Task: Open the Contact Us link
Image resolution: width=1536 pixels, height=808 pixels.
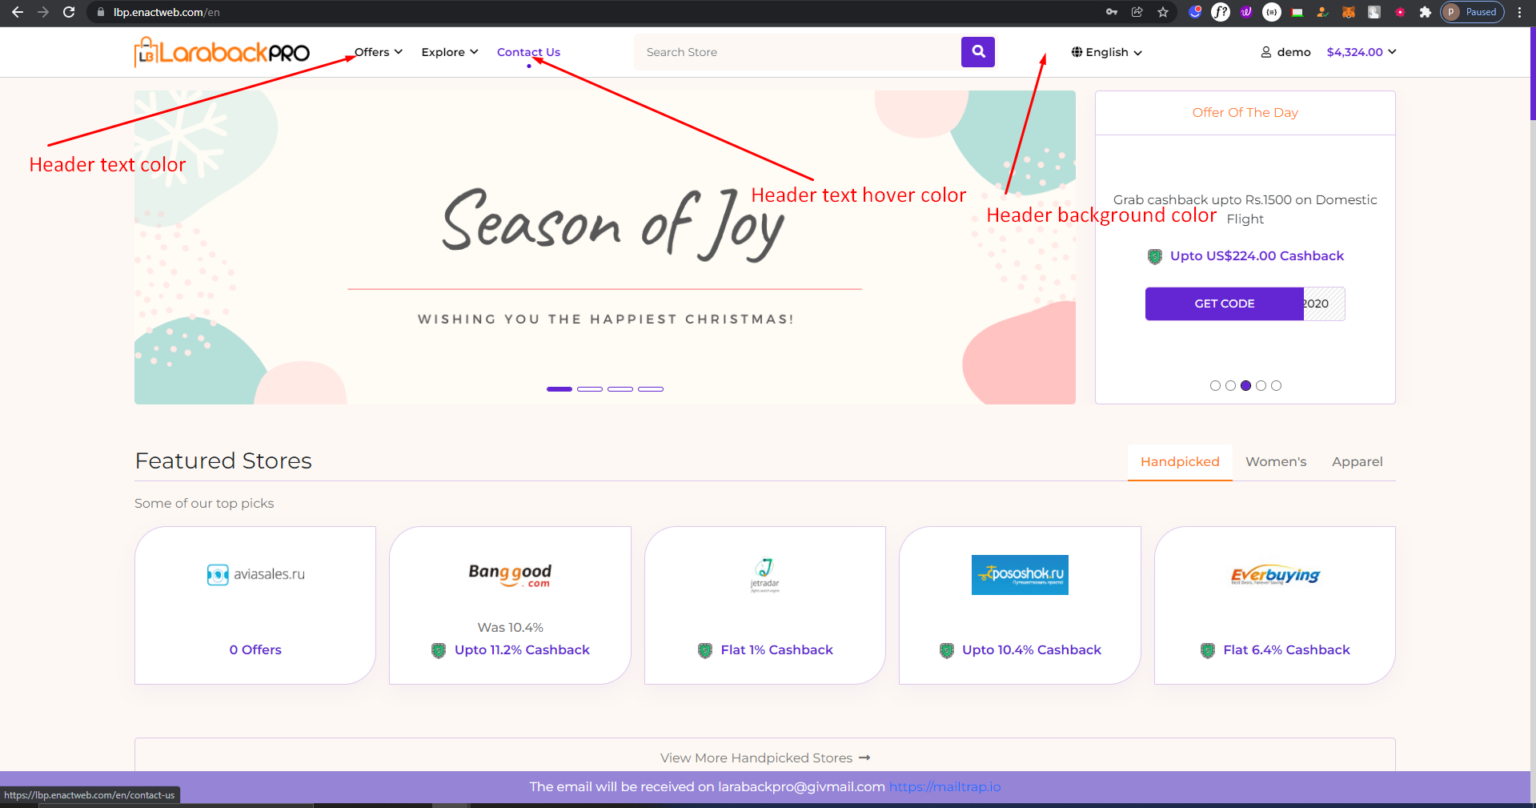Action: point(528,51)
